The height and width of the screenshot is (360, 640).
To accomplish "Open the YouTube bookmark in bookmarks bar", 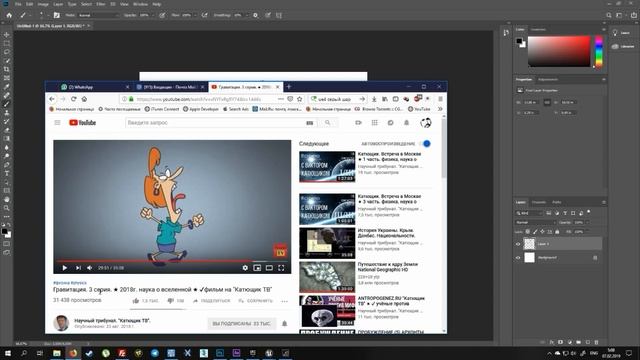I will click(x=419, y=109).
